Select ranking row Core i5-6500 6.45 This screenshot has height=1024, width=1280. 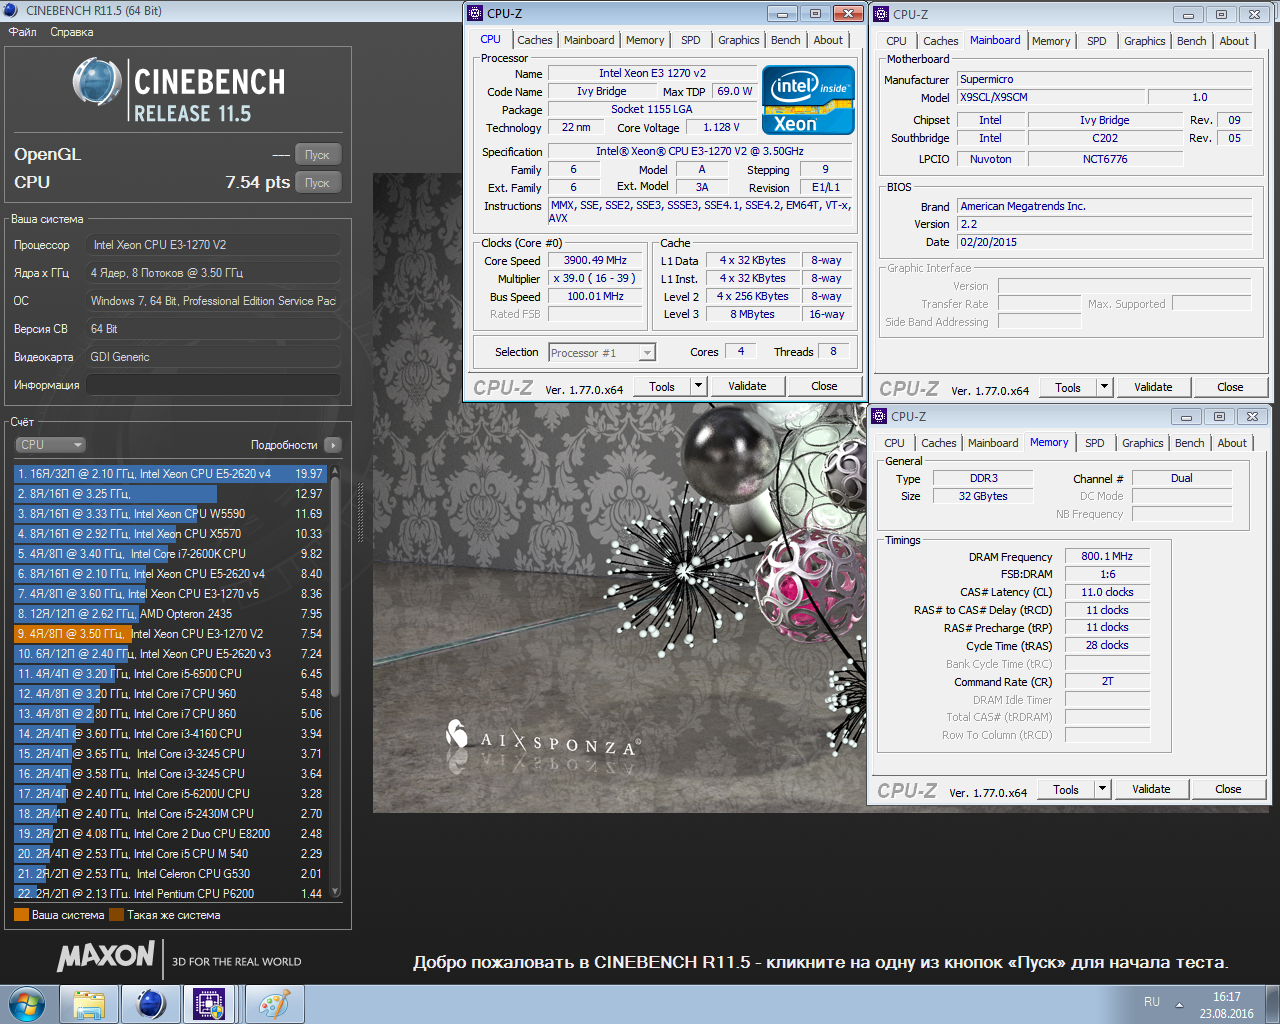tap(170, 674)
